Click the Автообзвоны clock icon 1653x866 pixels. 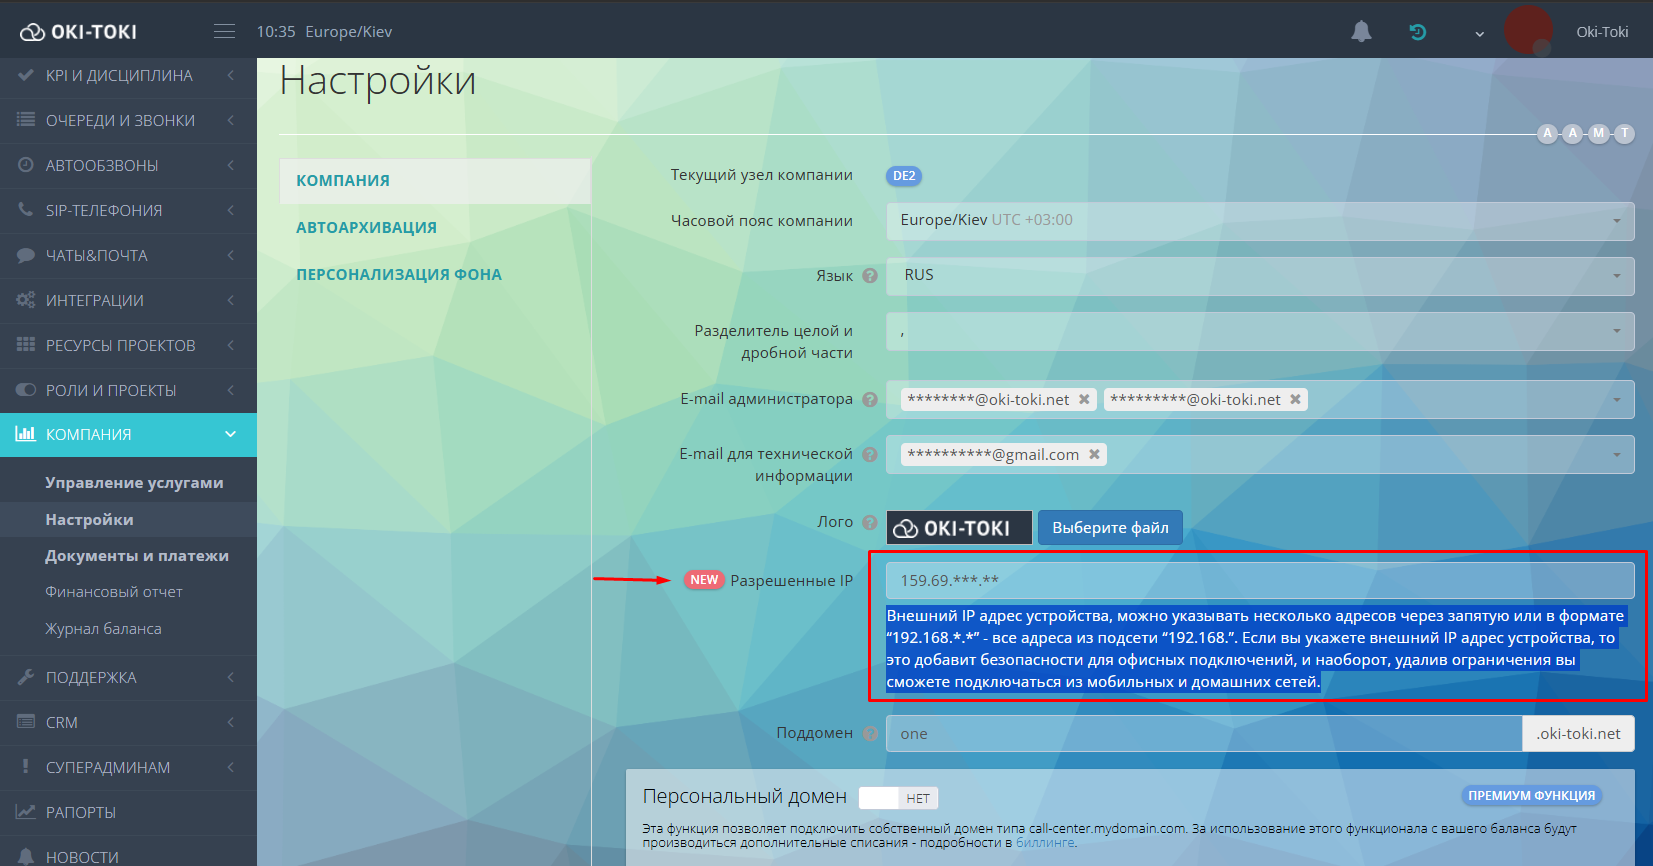(x=26, y=165)
